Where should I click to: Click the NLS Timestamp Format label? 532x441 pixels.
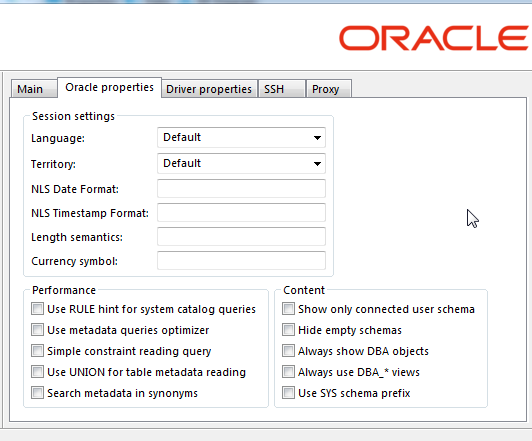click(x=90, y=213)
